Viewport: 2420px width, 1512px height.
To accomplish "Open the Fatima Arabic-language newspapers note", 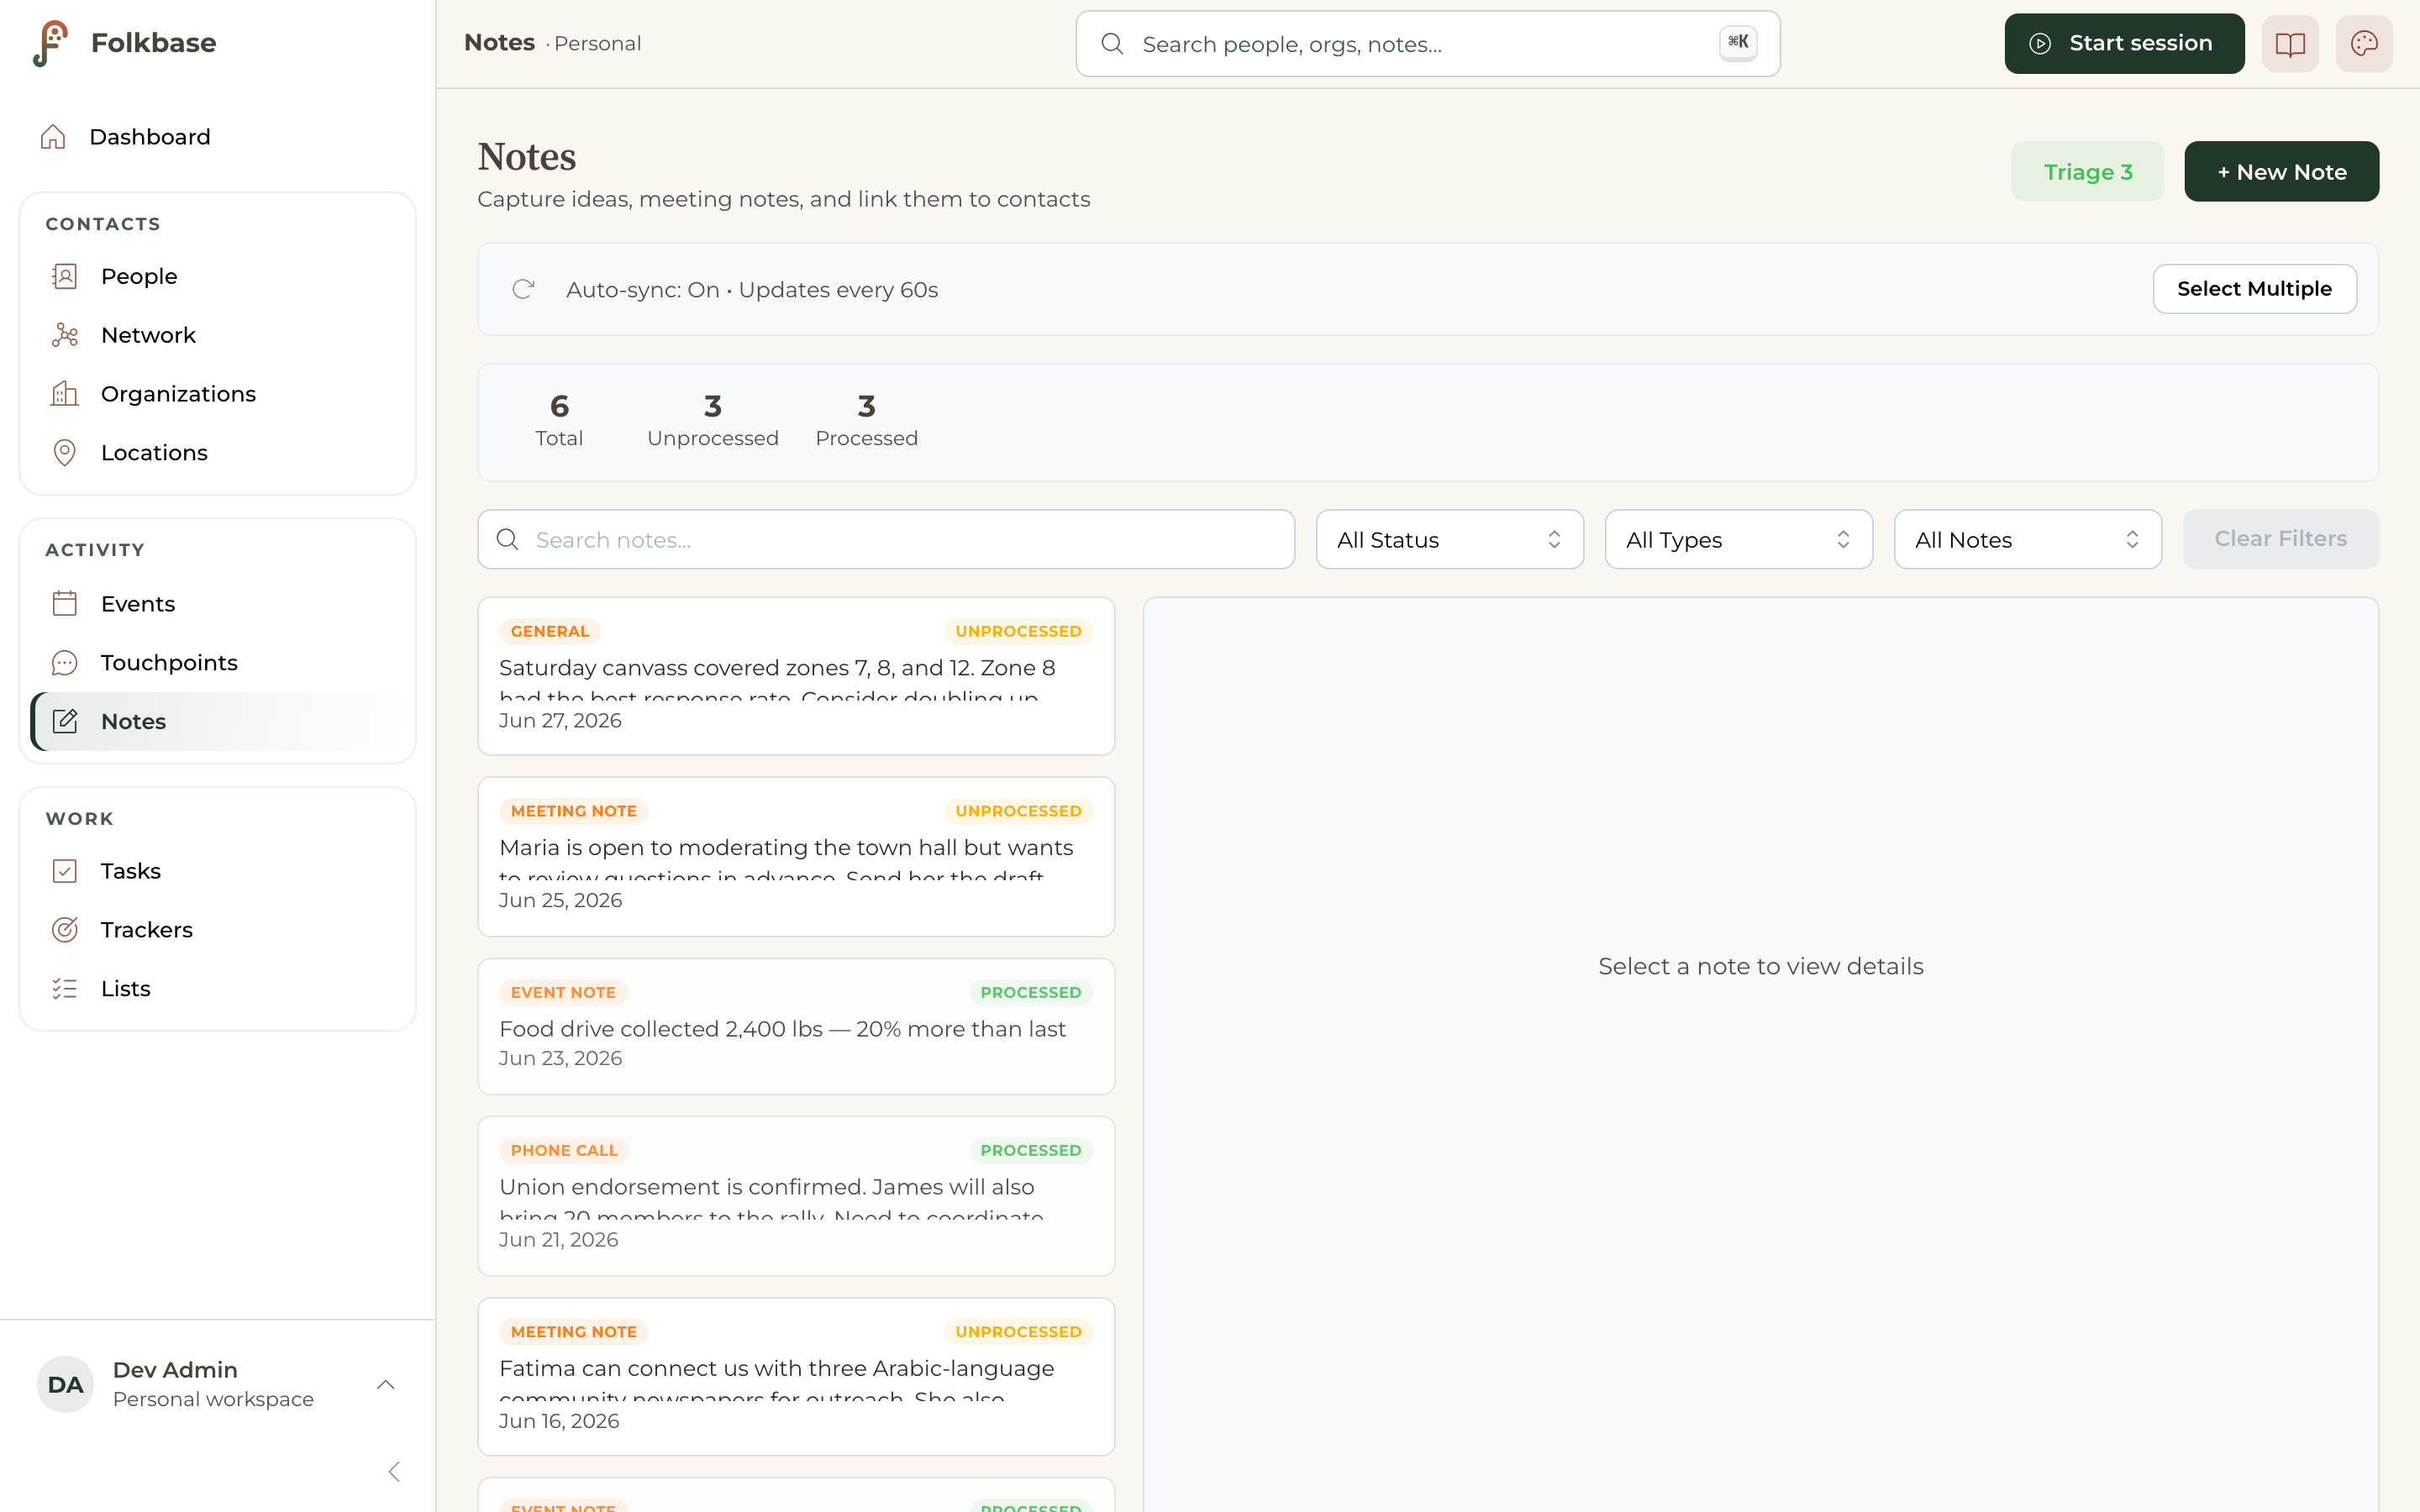I will pyautogui.click(x=796, y=1377).
